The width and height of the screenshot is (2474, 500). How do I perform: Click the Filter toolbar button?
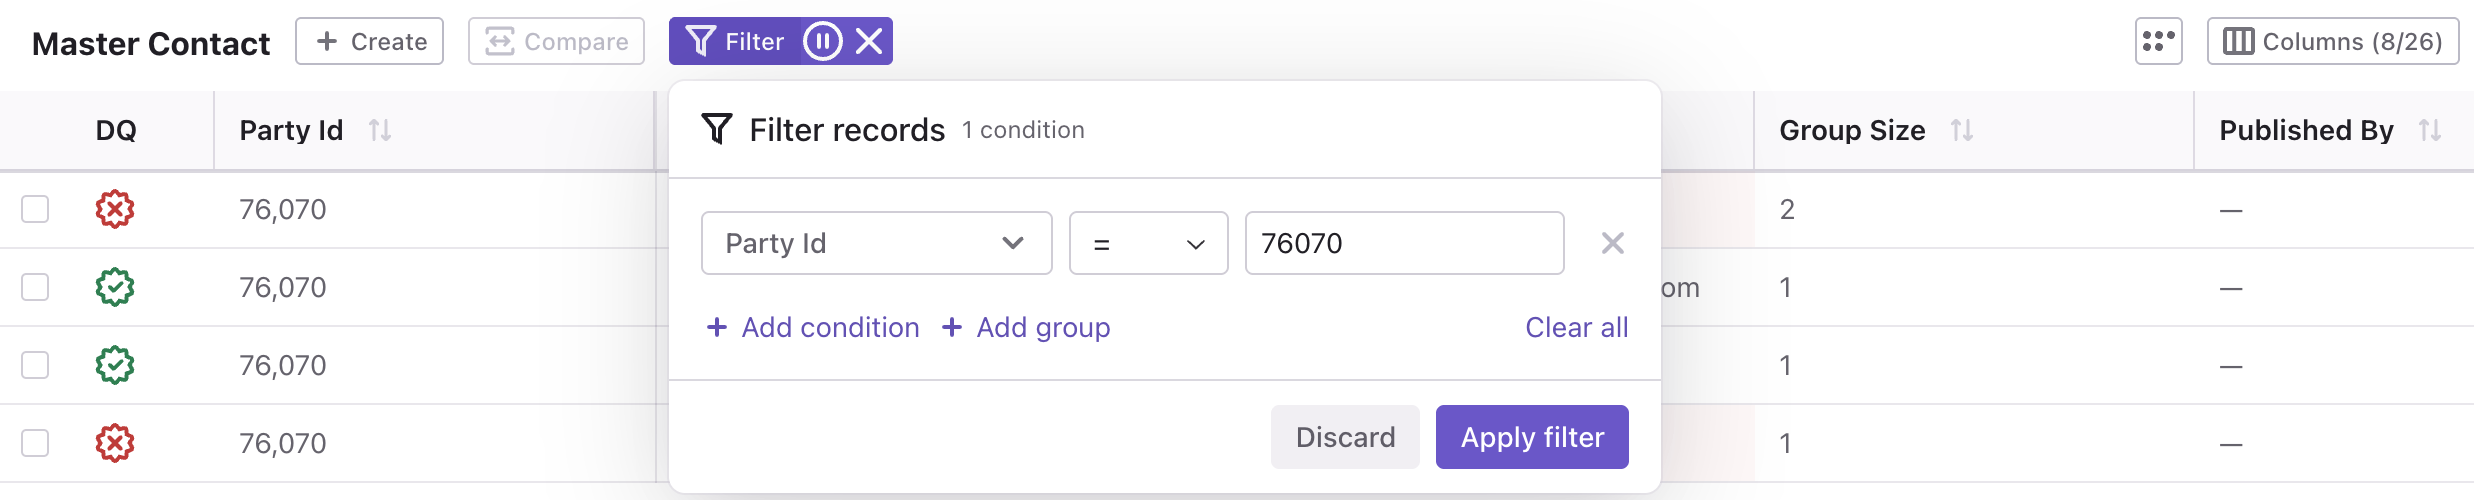tap(735, 42)
